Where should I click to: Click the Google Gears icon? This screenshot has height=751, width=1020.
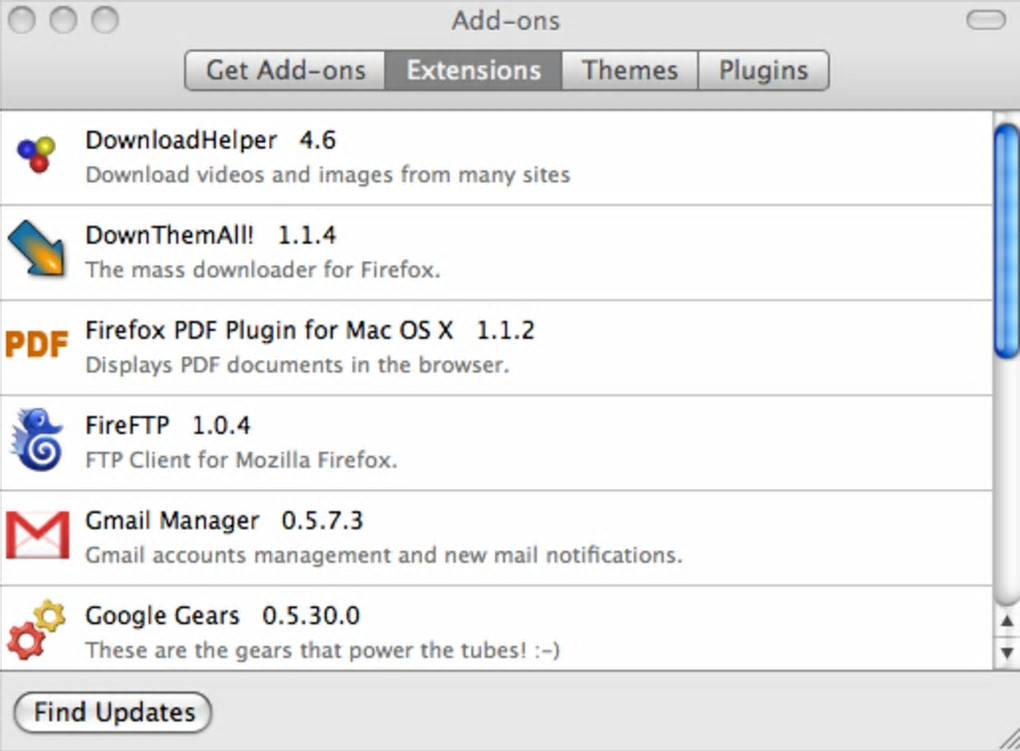37,630
